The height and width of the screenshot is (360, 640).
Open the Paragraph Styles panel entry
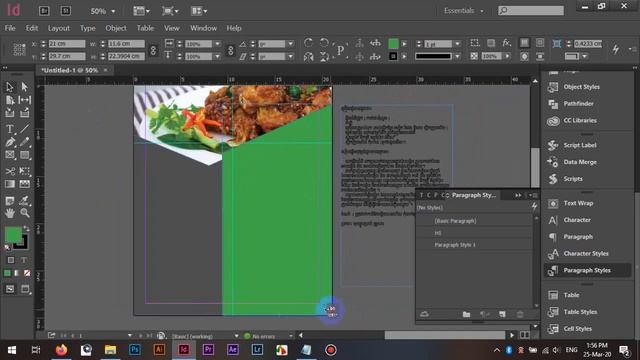(588, 270)
